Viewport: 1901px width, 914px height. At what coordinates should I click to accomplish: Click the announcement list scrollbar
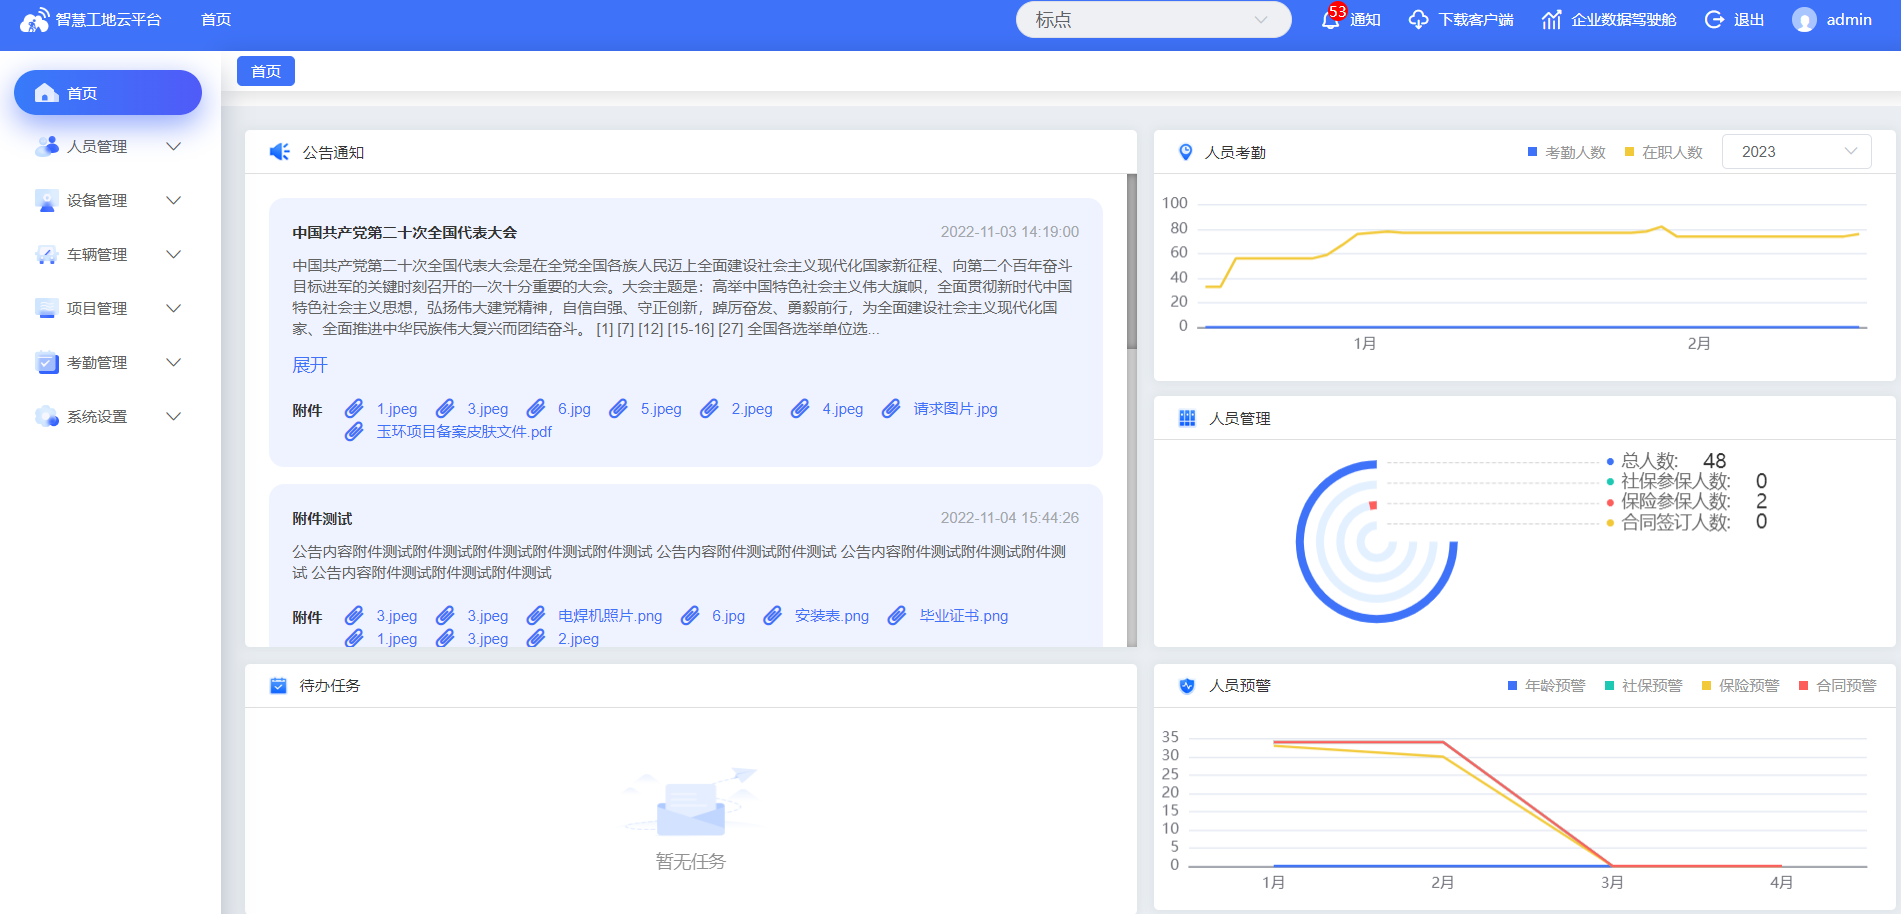pos(1132,262)
